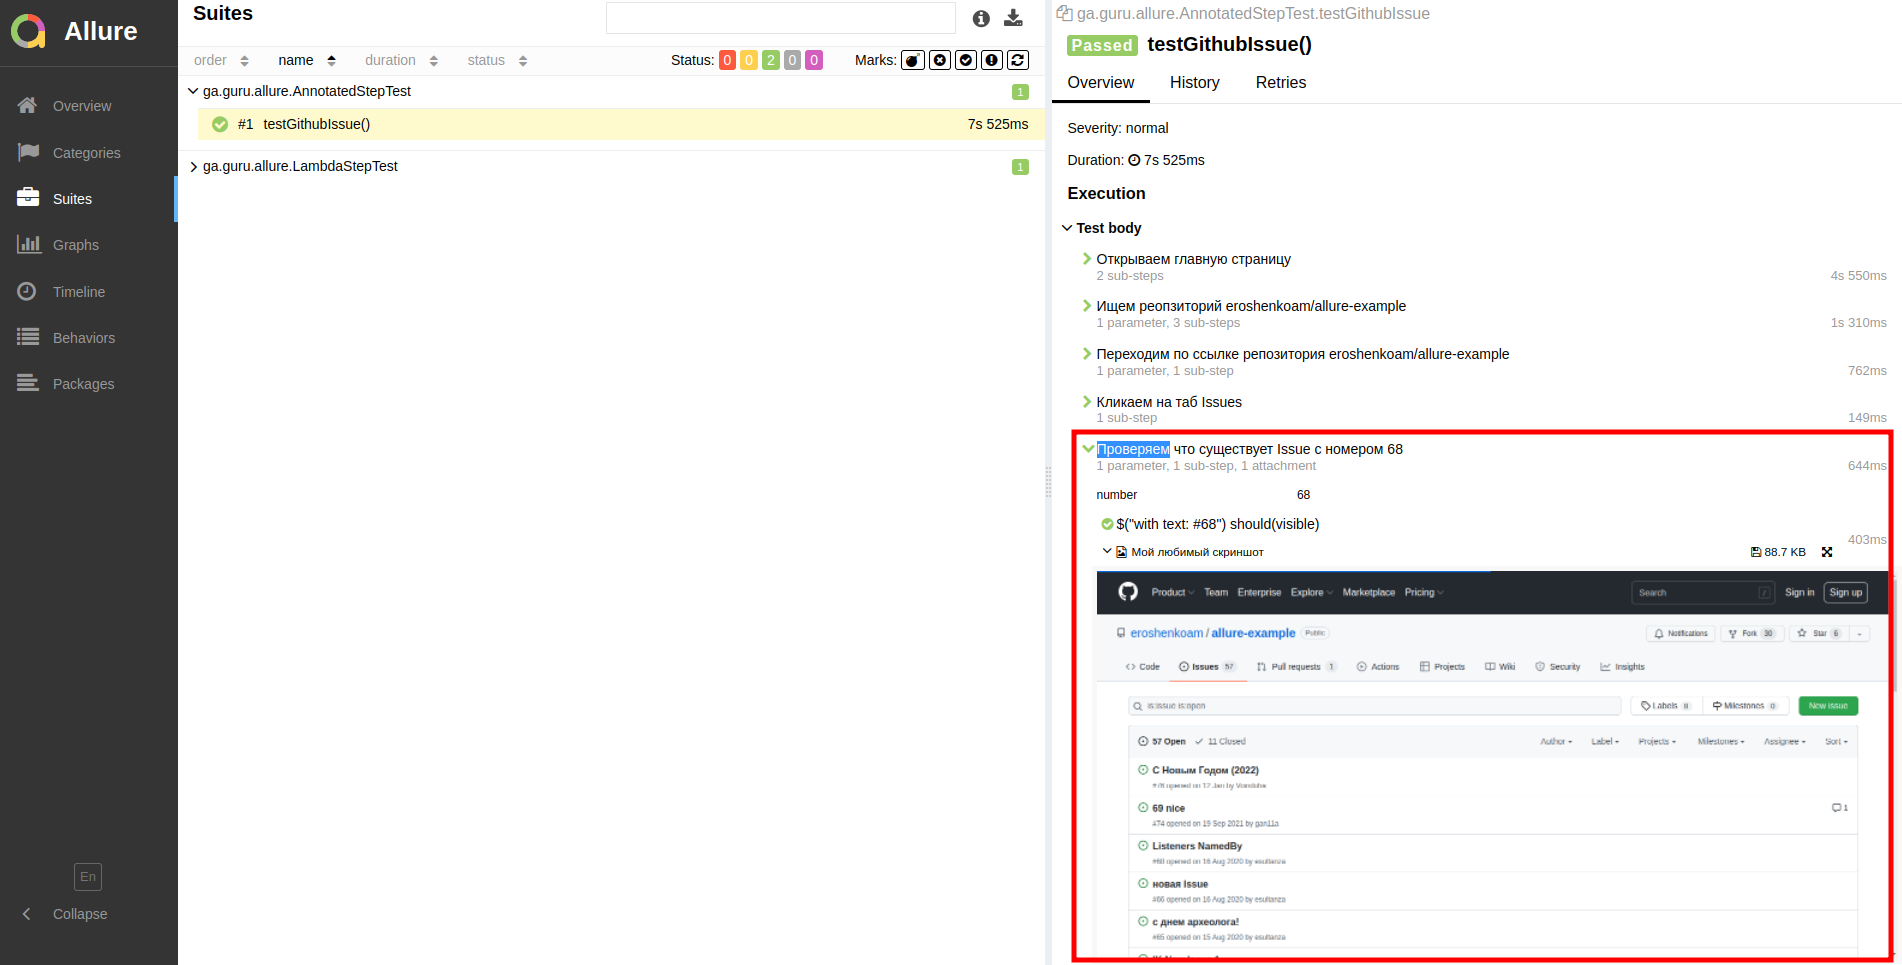The width and height of the screenshot is (1902, 965).
Task: Click the Severity: normal text
Action: pos(1117,128)
